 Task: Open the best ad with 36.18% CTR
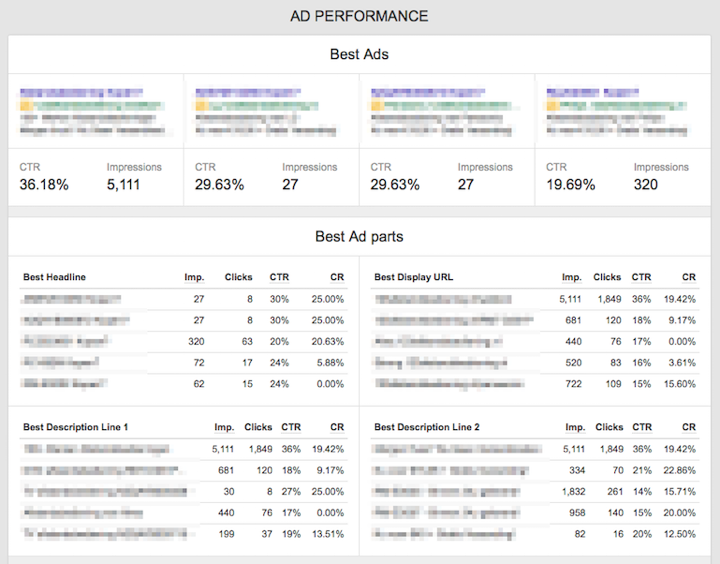[96, 111]
